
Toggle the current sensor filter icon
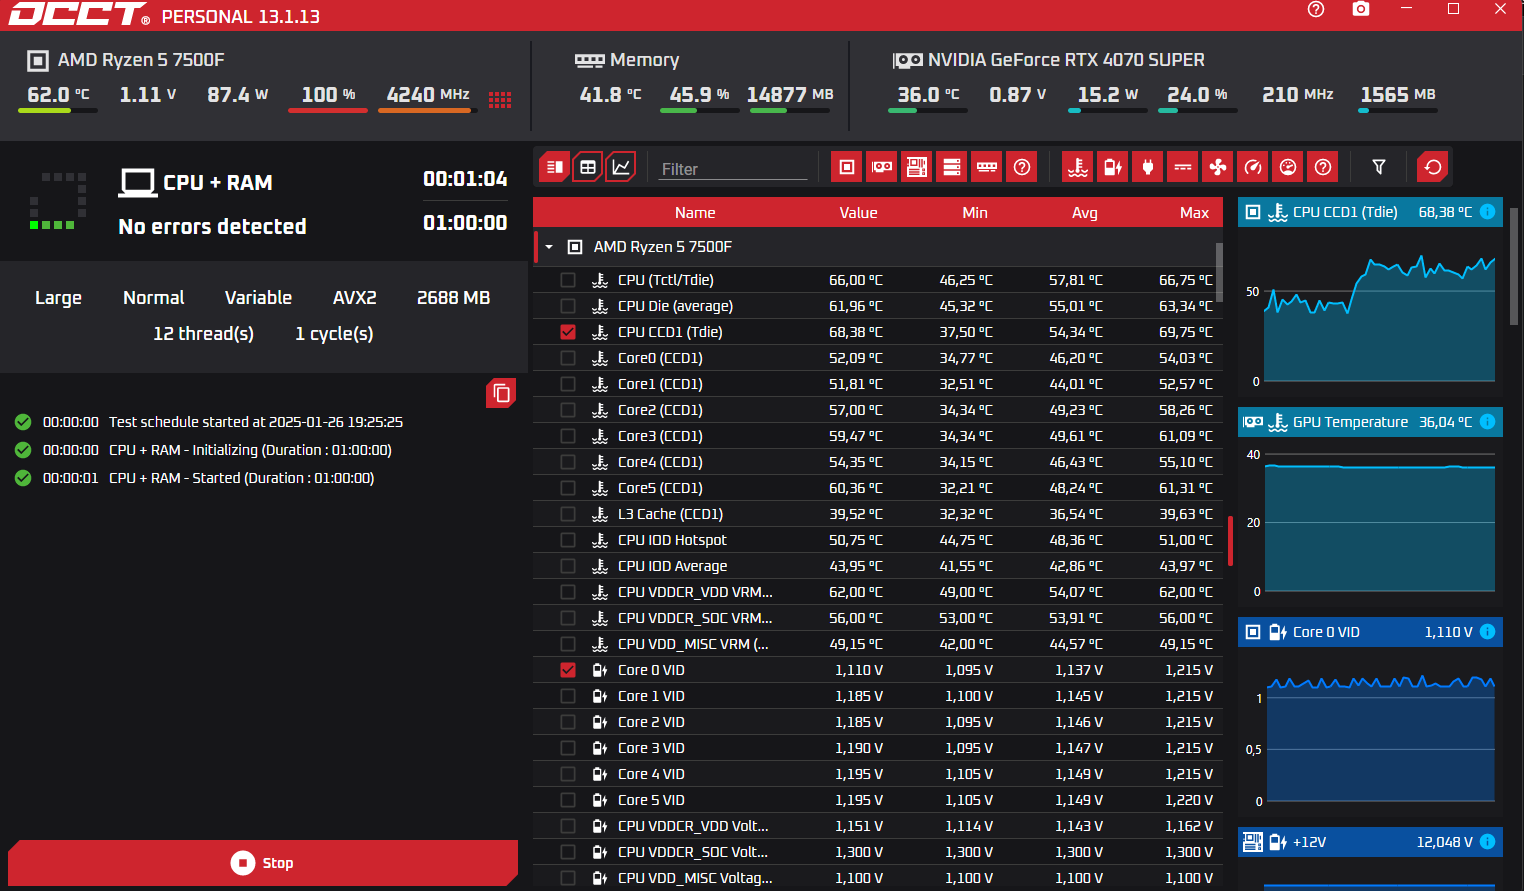(x=1183, y=167)
